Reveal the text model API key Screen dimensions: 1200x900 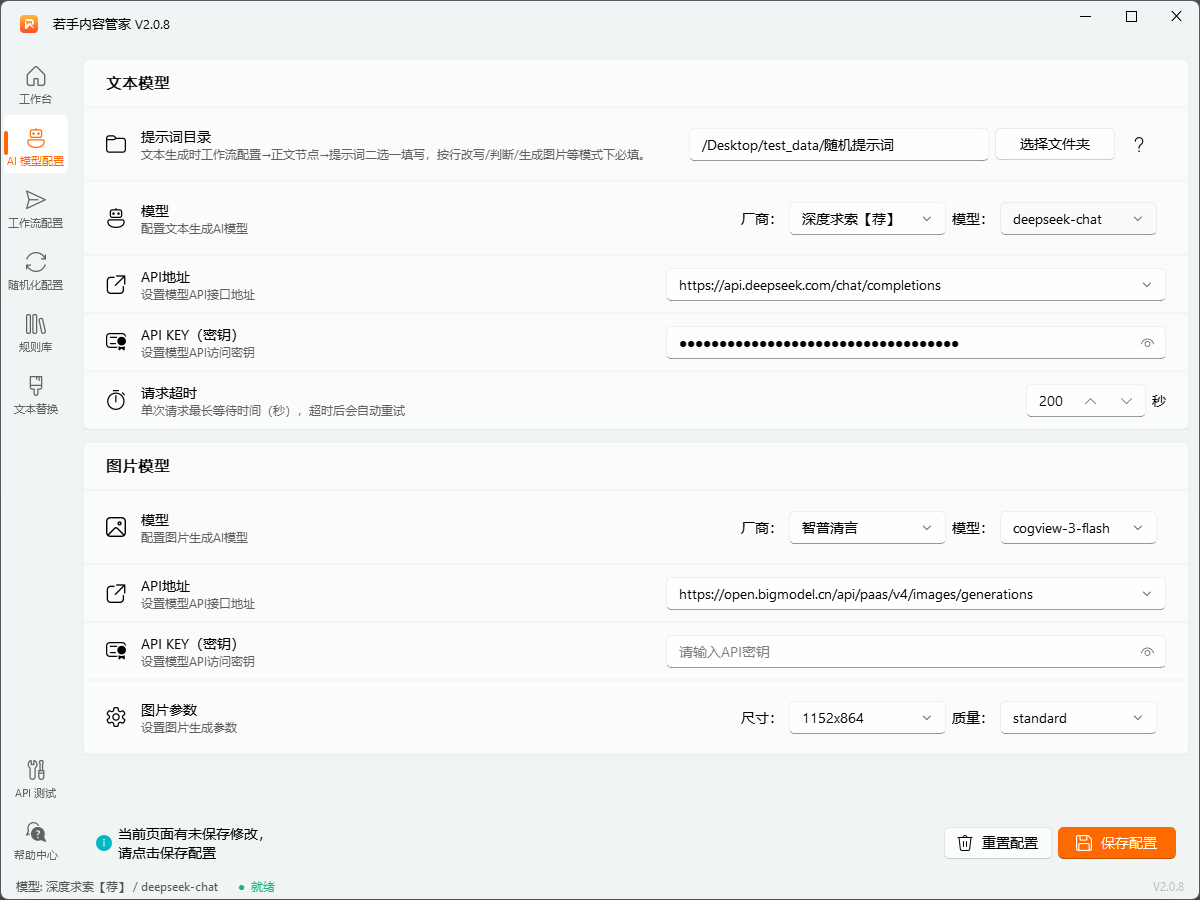[1146, 342]
